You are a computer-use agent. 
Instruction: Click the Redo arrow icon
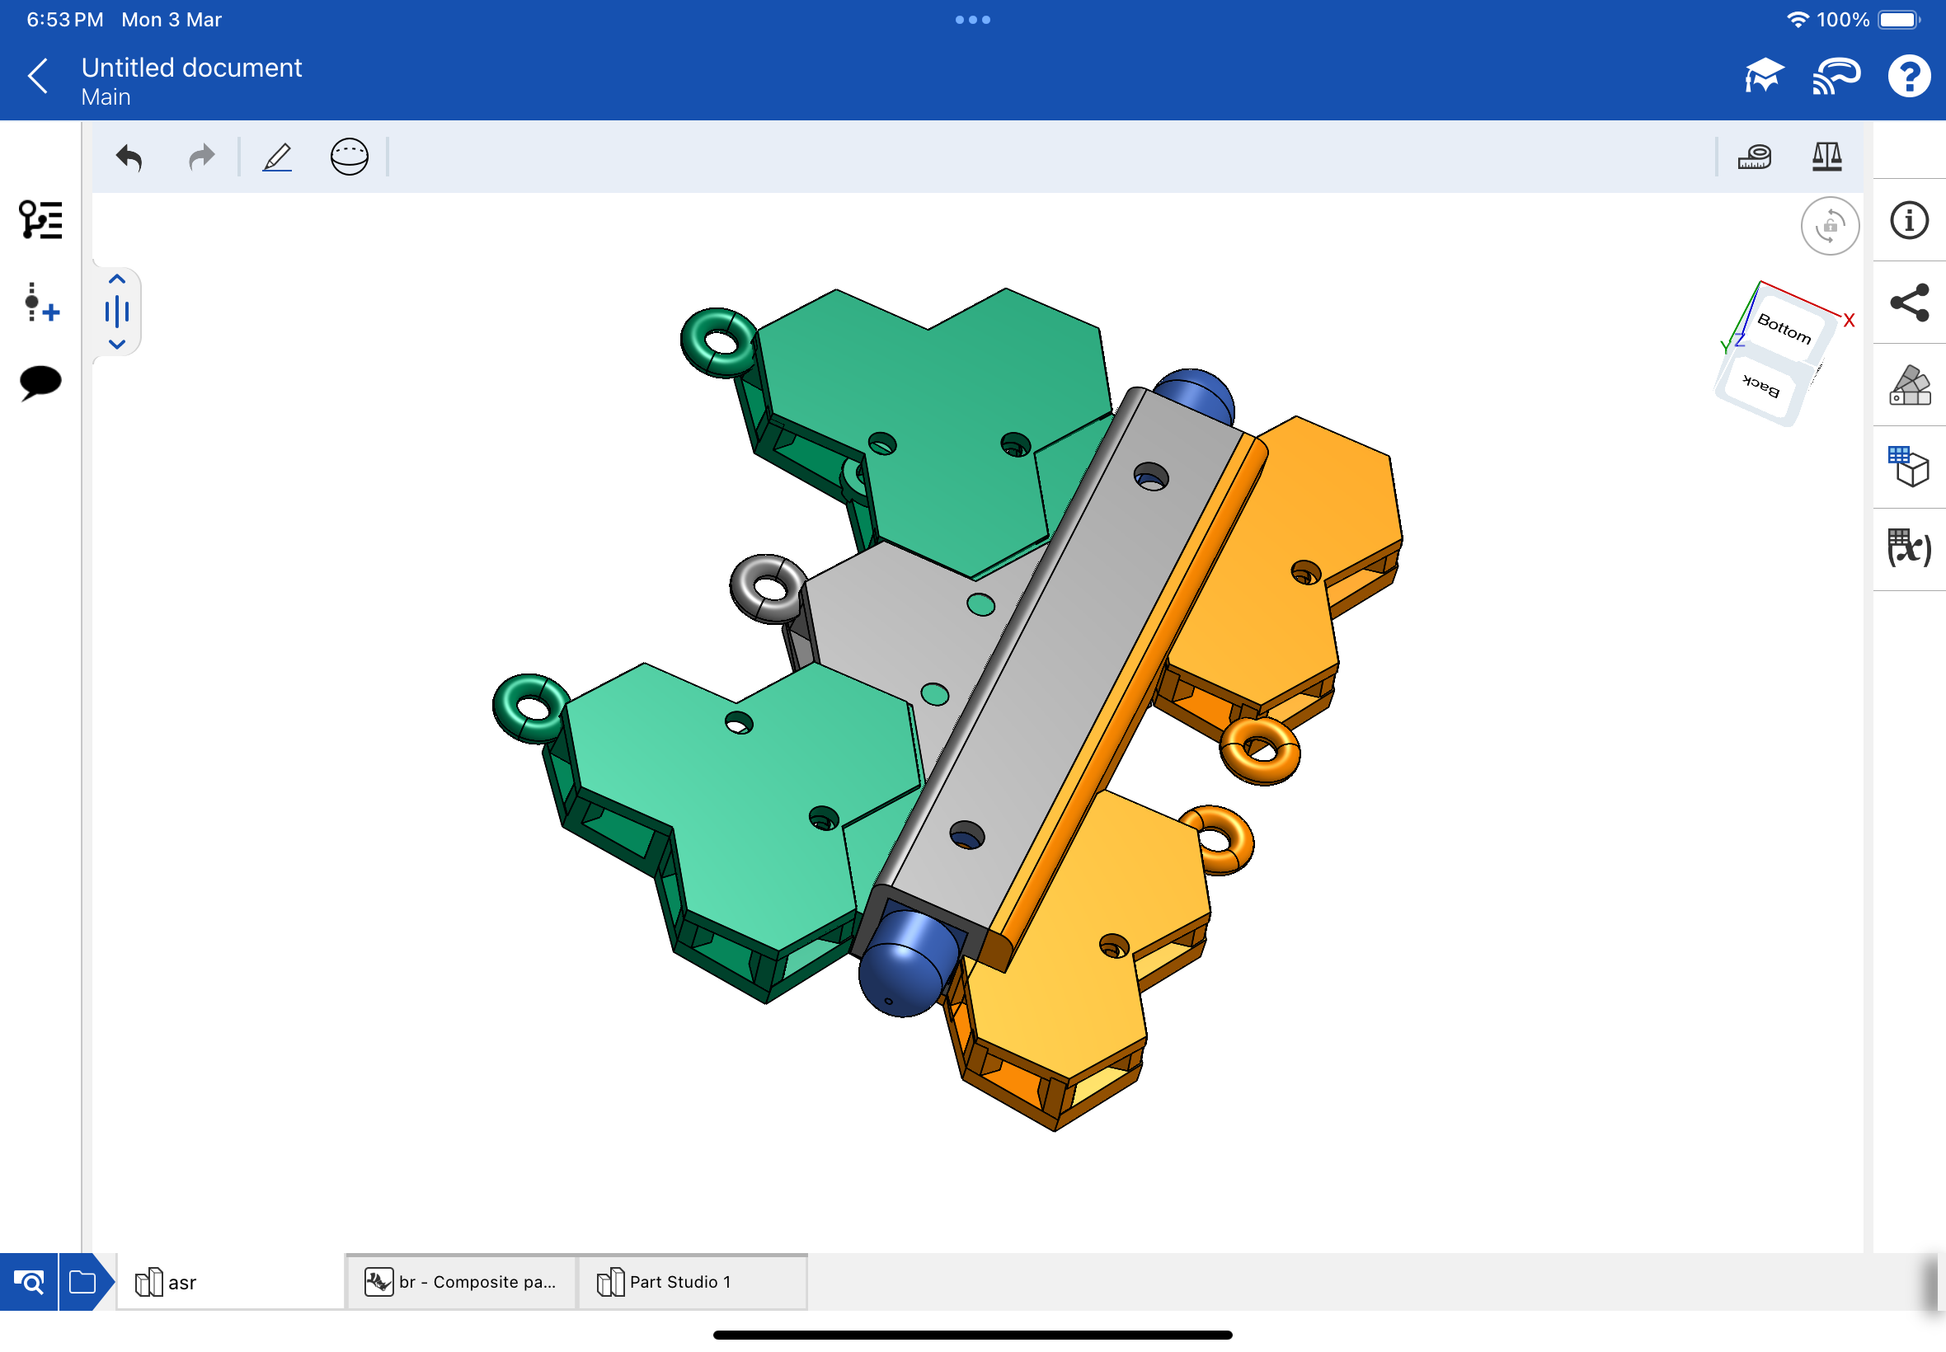[202, 157]
